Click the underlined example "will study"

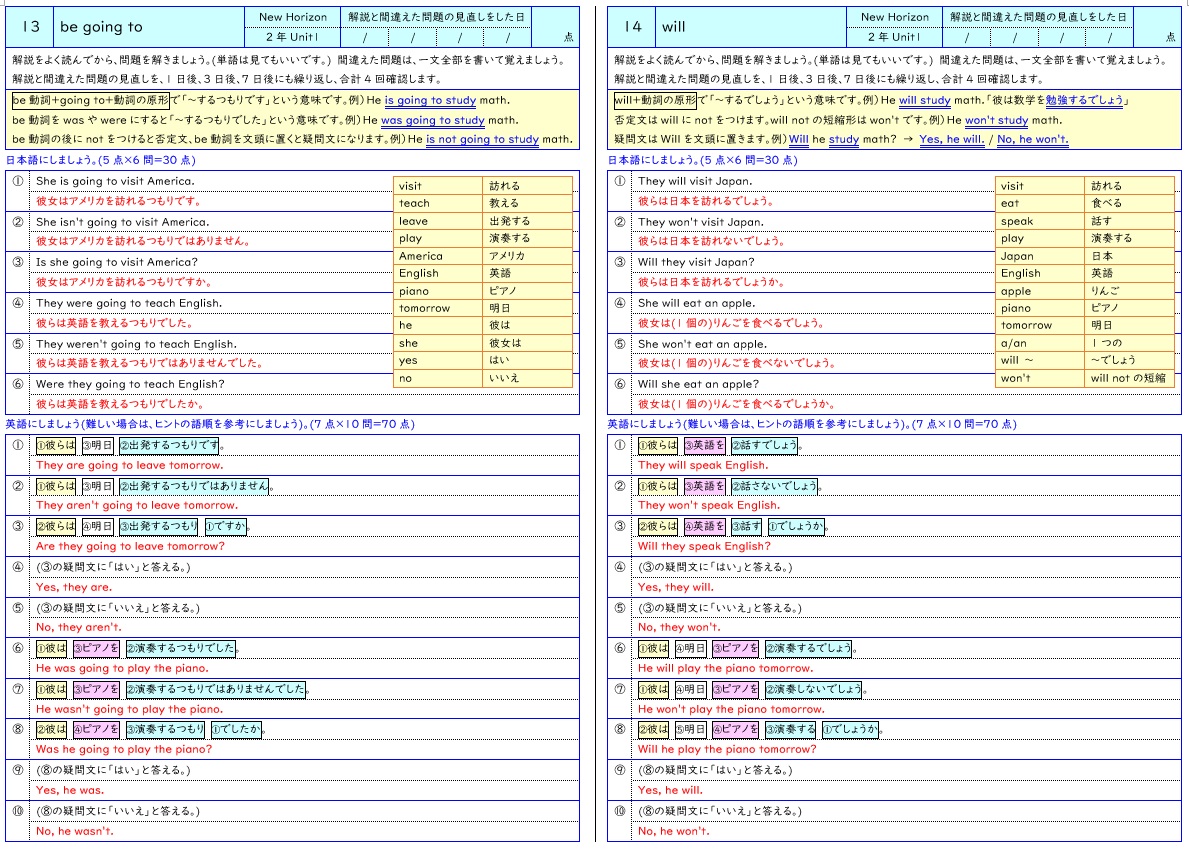(924, 100)
